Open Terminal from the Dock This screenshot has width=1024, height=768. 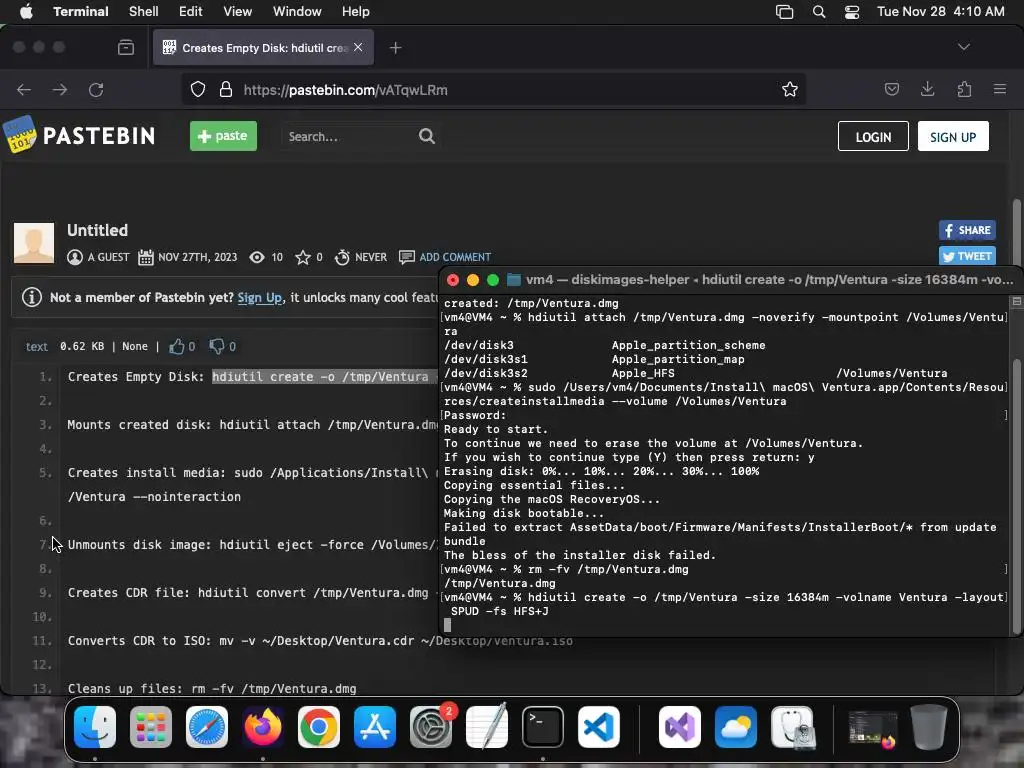[x=543, y=727]
